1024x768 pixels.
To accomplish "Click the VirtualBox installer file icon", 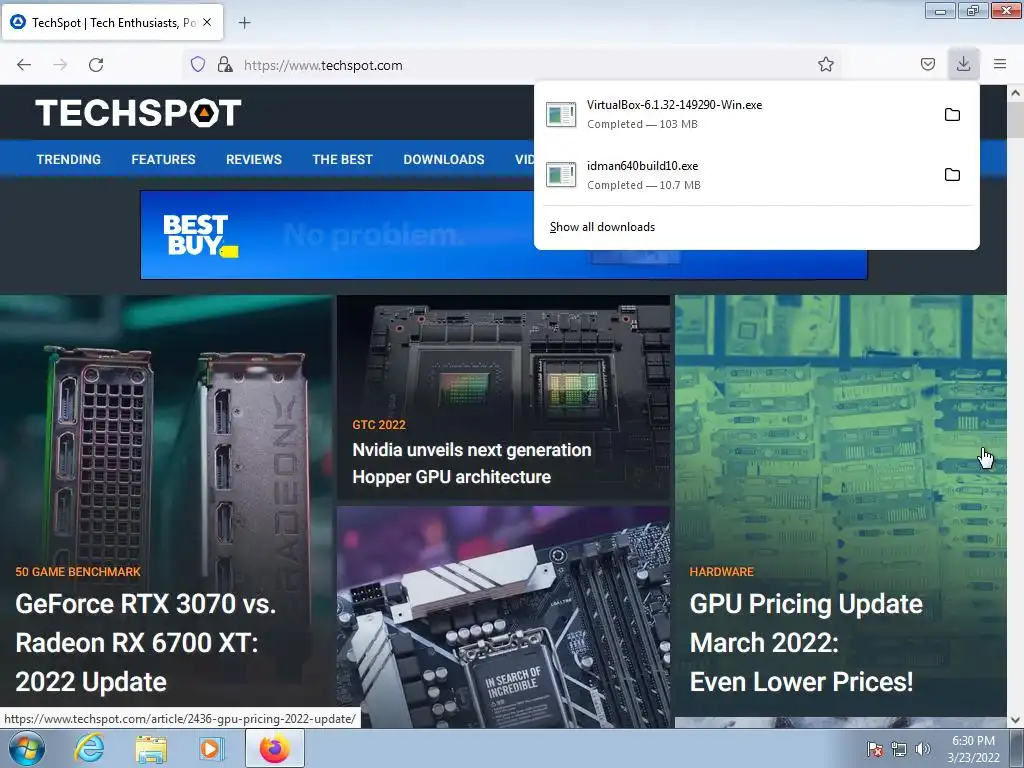I will (x=561, y=115).
